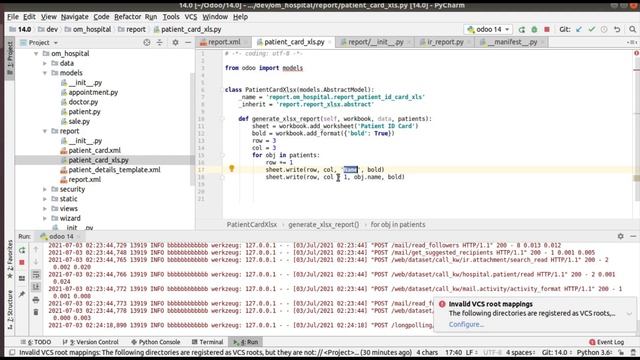Hide the Run panel with the minus icon

click(x=633, y=236)
